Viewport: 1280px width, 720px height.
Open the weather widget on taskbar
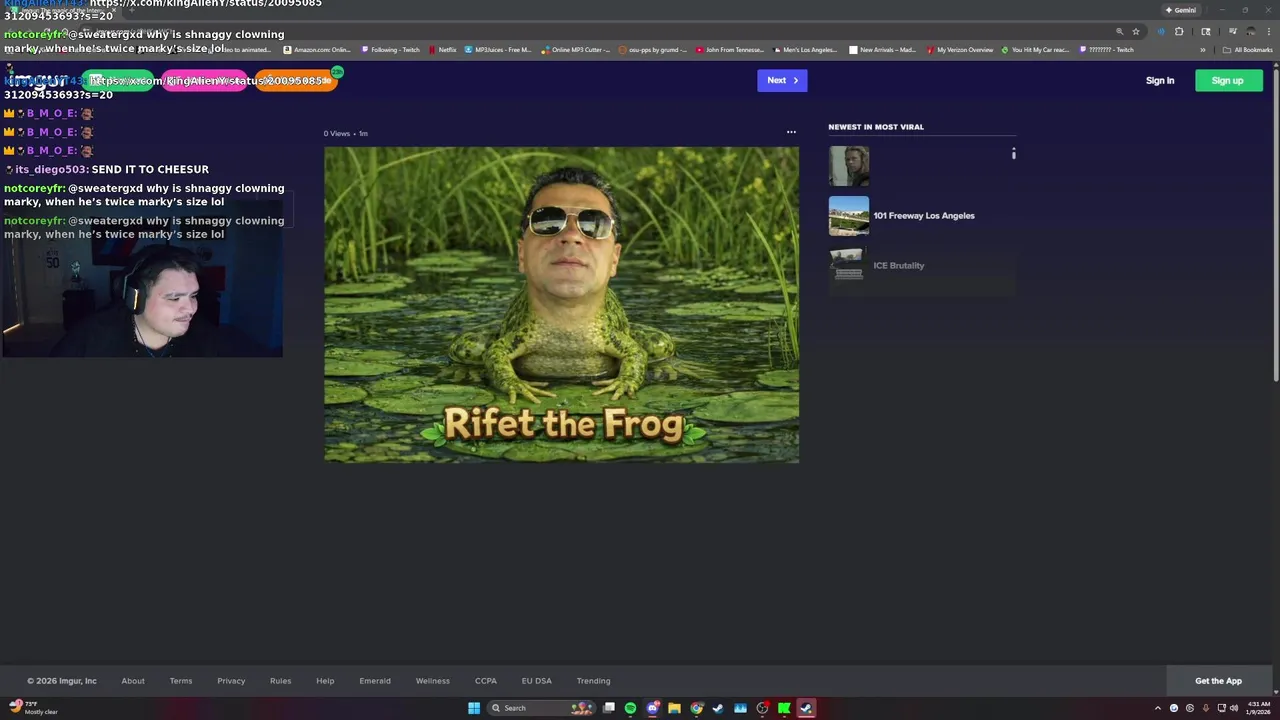(x=34, y=708)
